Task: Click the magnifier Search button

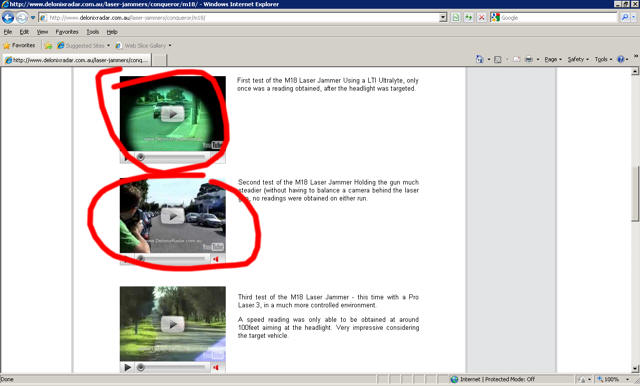Action: tap(624, 18)
